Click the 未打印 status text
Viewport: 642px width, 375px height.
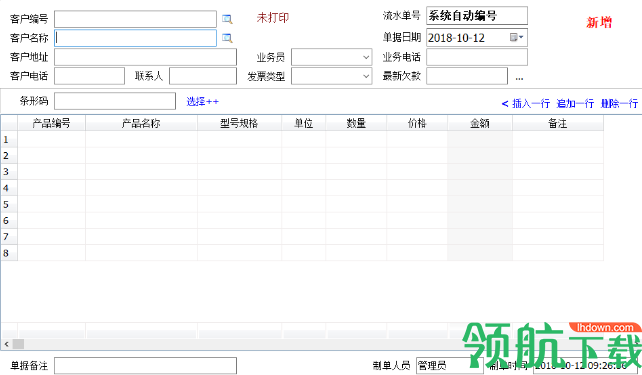pos(273,18)
